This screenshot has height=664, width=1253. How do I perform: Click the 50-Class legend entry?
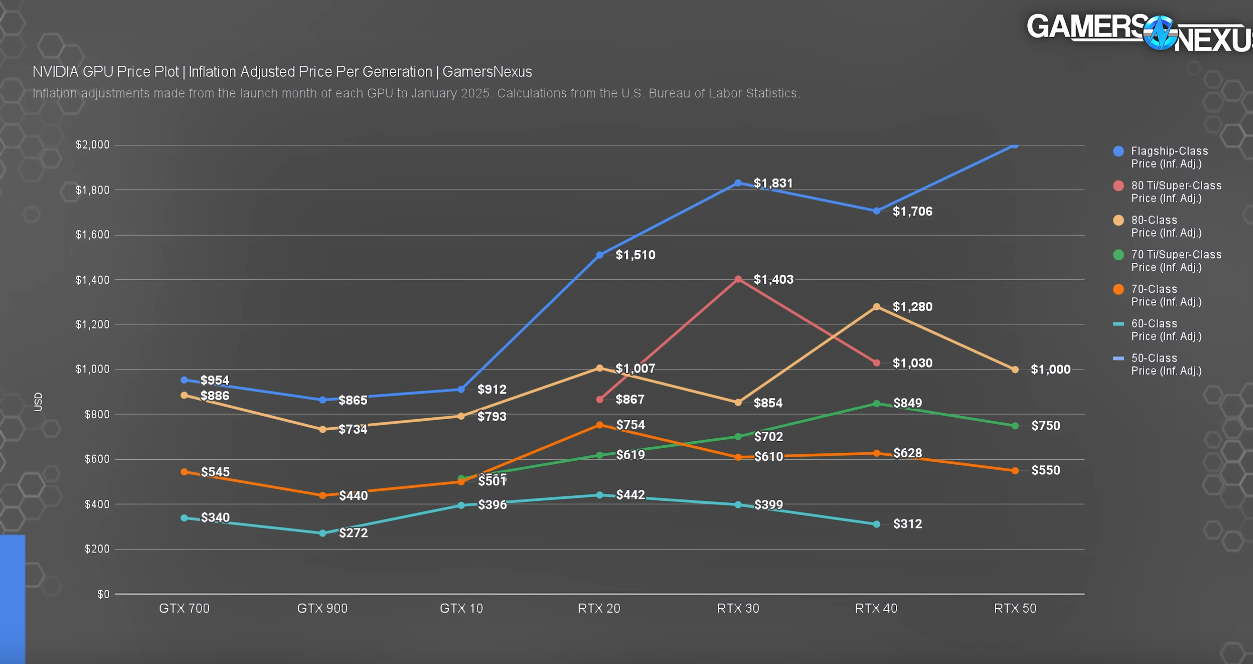pos(1158,364)
